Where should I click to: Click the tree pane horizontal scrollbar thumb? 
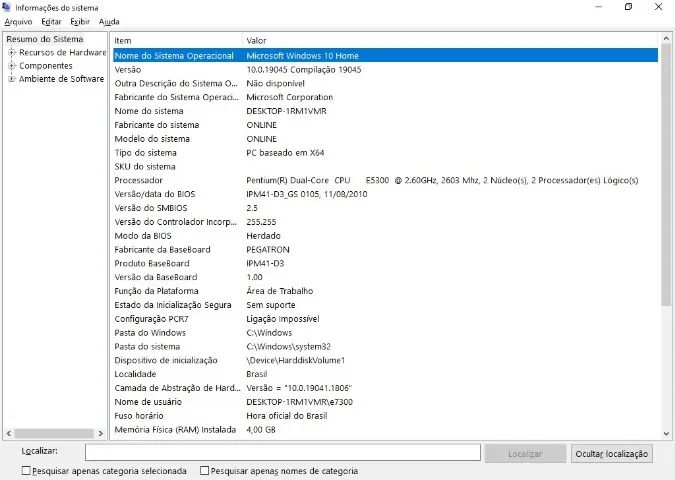pyautogui.click(x=54, y=434)
